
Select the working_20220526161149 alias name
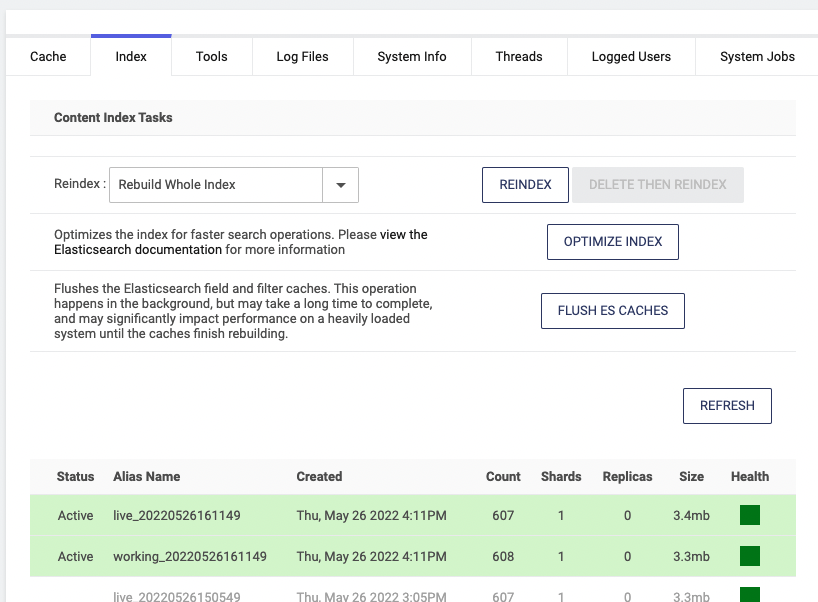pyautogui.click(x=190, y=557)
